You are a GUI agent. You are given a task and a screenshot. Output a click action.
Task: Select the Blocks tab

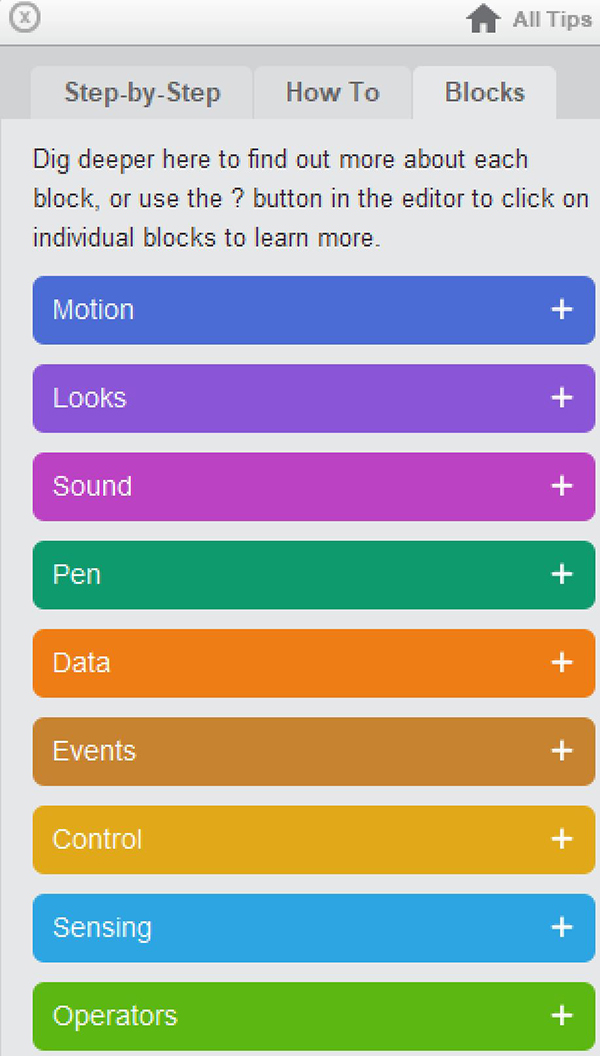coord(485,92)
